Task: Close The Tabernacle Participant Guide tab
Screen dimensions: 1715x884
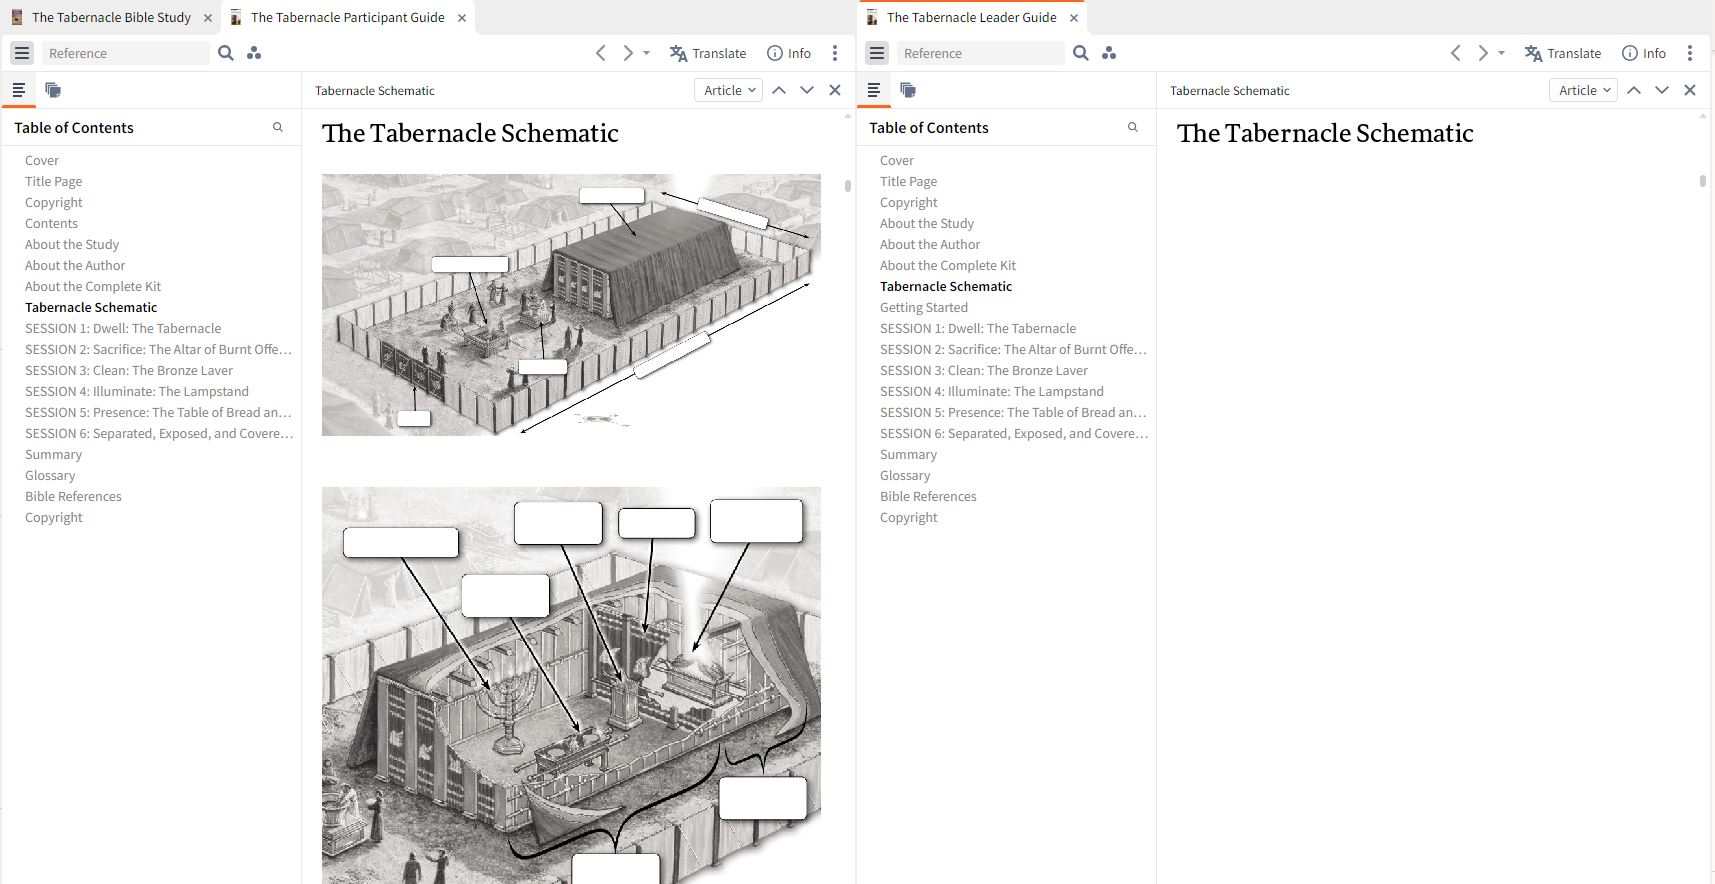Action: [x=462, y=18]
